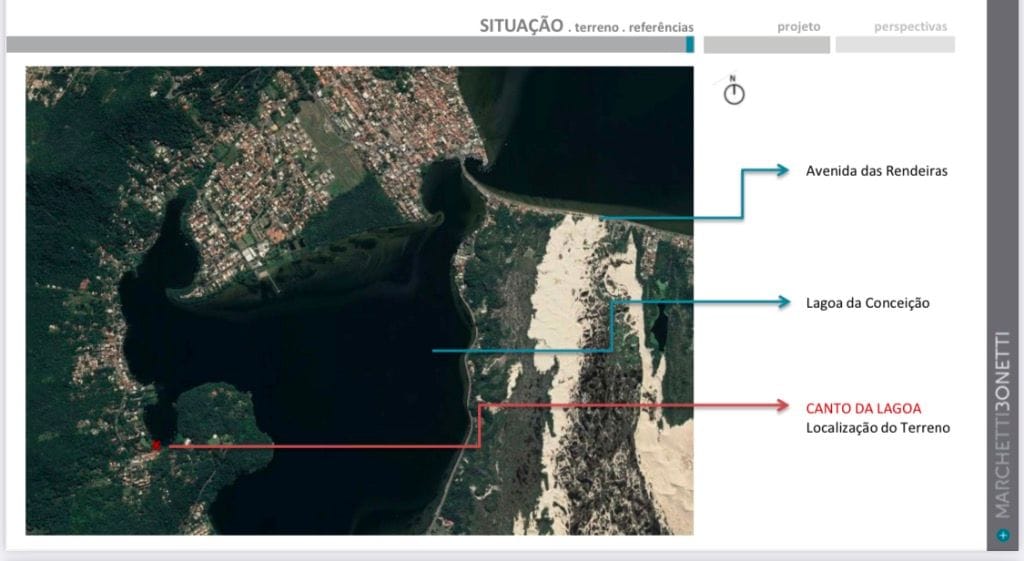The image size is (1024, 561).
Task: Click the 'terreno . referências' subtitle text
Action: click(x=634, y=27)
